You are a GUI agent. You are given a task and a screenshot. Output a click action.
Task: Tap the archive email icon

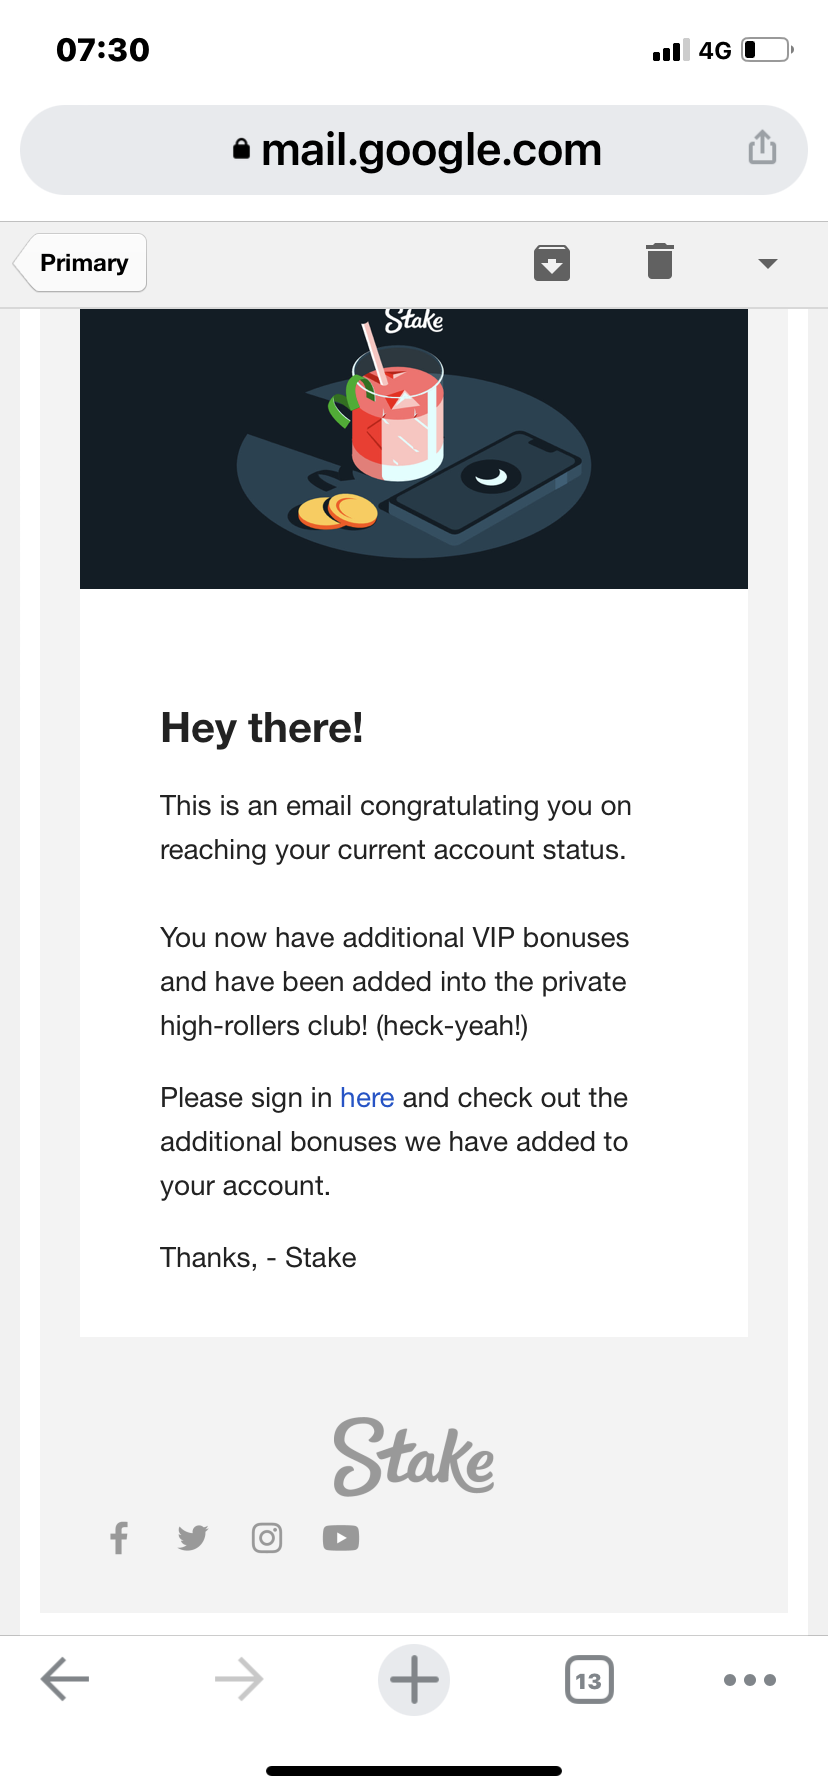pyautogui.click(x=552, y=263)
